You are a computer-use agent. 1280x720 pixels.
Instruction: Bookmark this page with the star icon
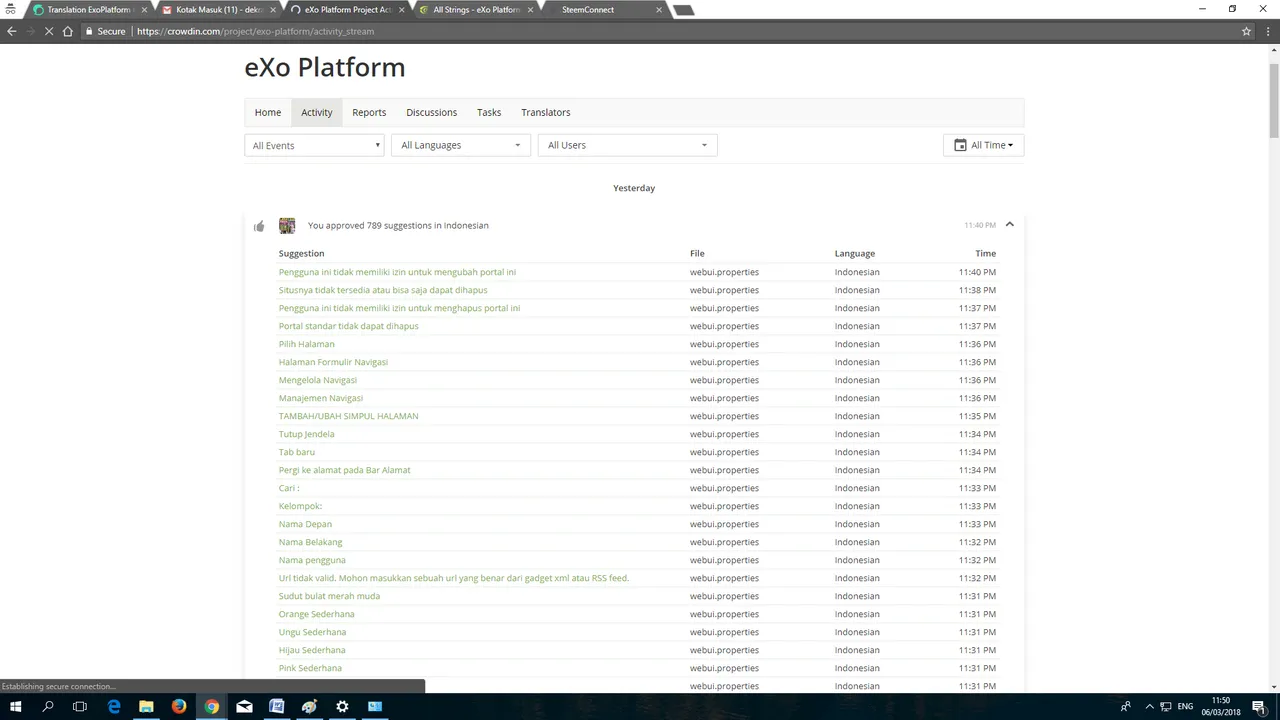(1246, 31)
